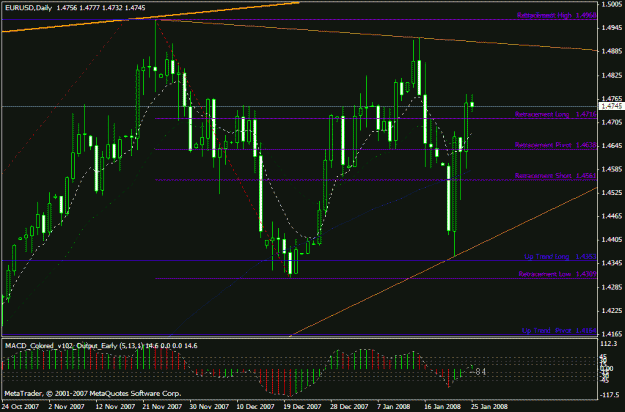Click the 1.4705 price axis value

pos(612,122)
